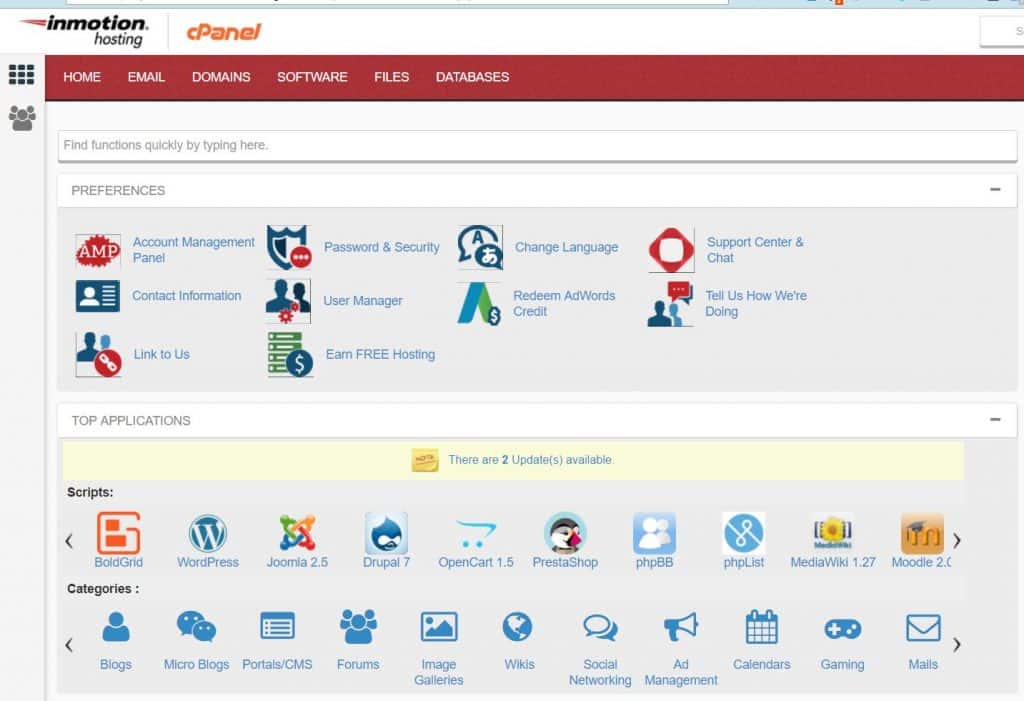Open the DATABASES menu
The image size is (1024, 701).
(x=472, y=77)
